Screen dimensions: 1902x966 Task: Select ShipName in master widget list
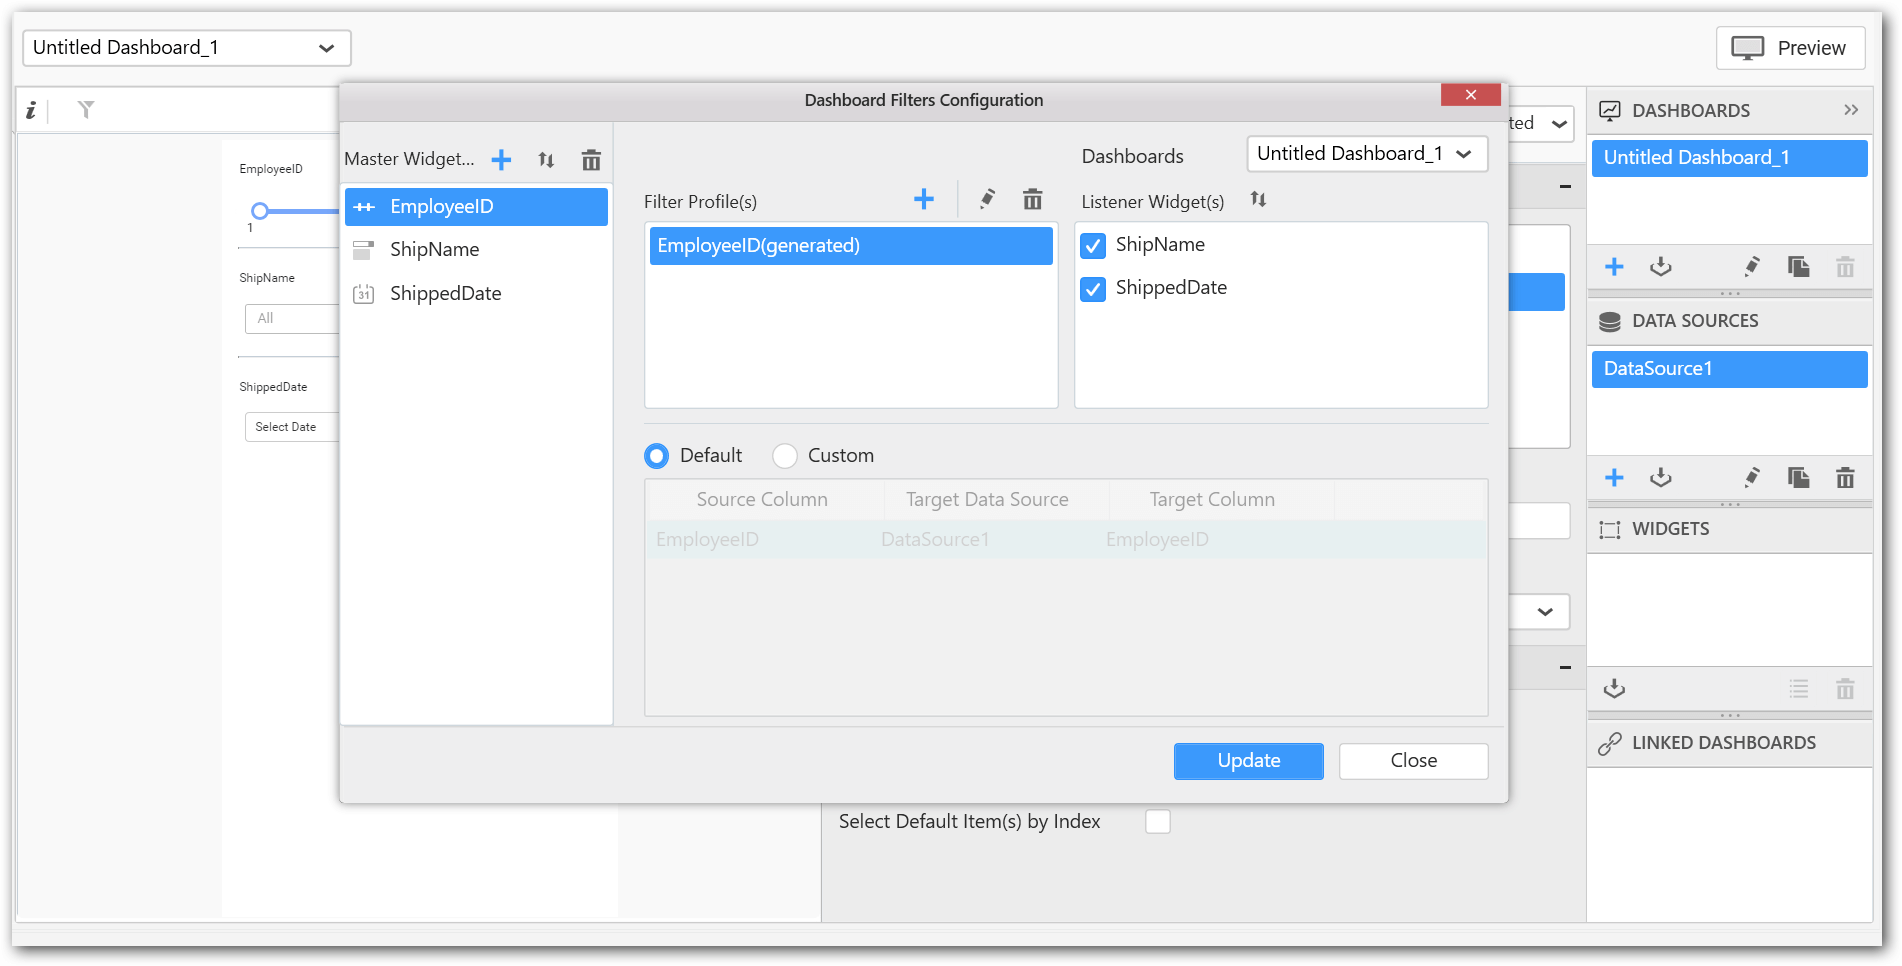tap(434, 250)
